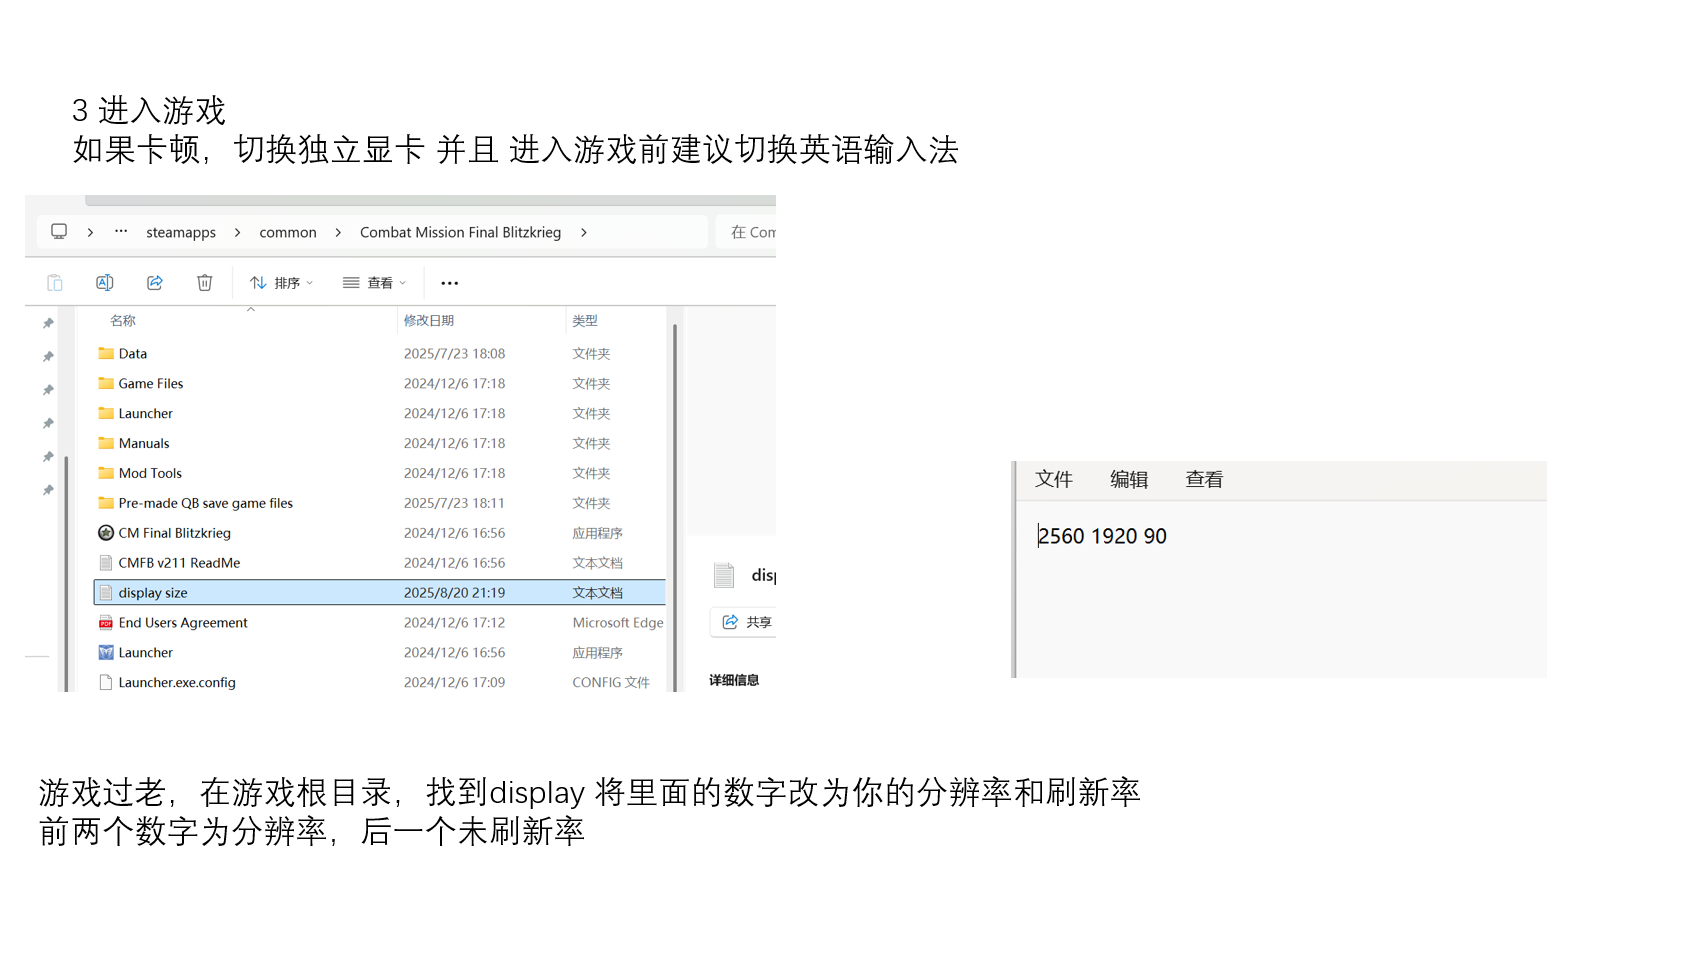Open the Notepad File (文件) menu

(x=1053, y=480)
